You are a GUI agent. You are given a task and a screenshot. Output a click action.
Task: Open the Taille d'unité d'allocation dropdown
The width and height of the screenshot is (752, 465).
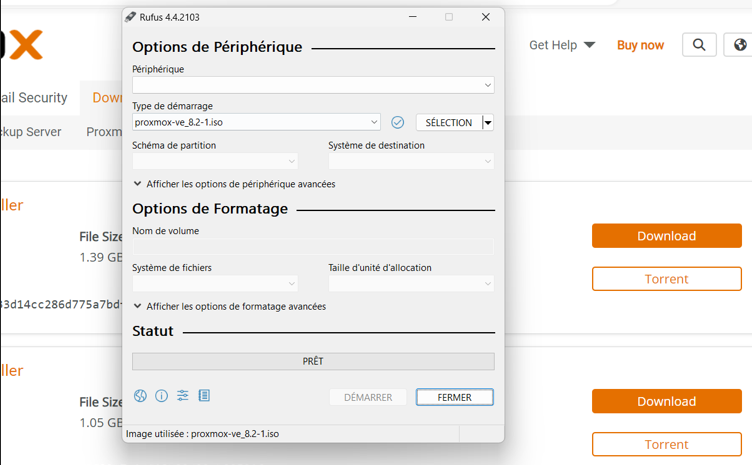click(411, 283)
